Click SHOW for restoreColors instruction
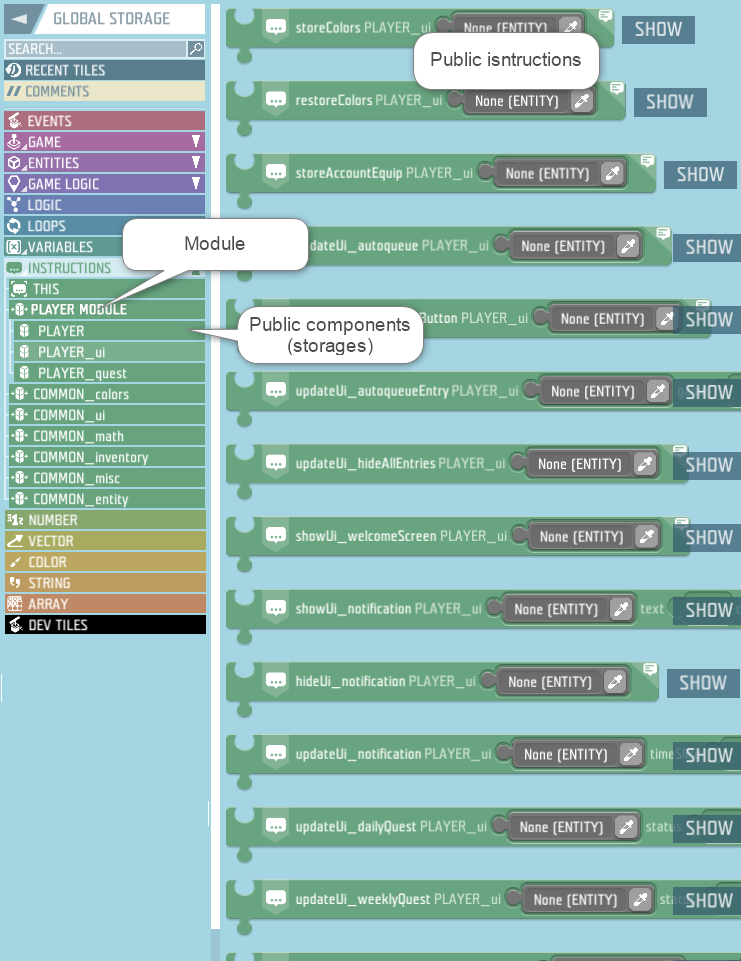 (x=670, y=102)
